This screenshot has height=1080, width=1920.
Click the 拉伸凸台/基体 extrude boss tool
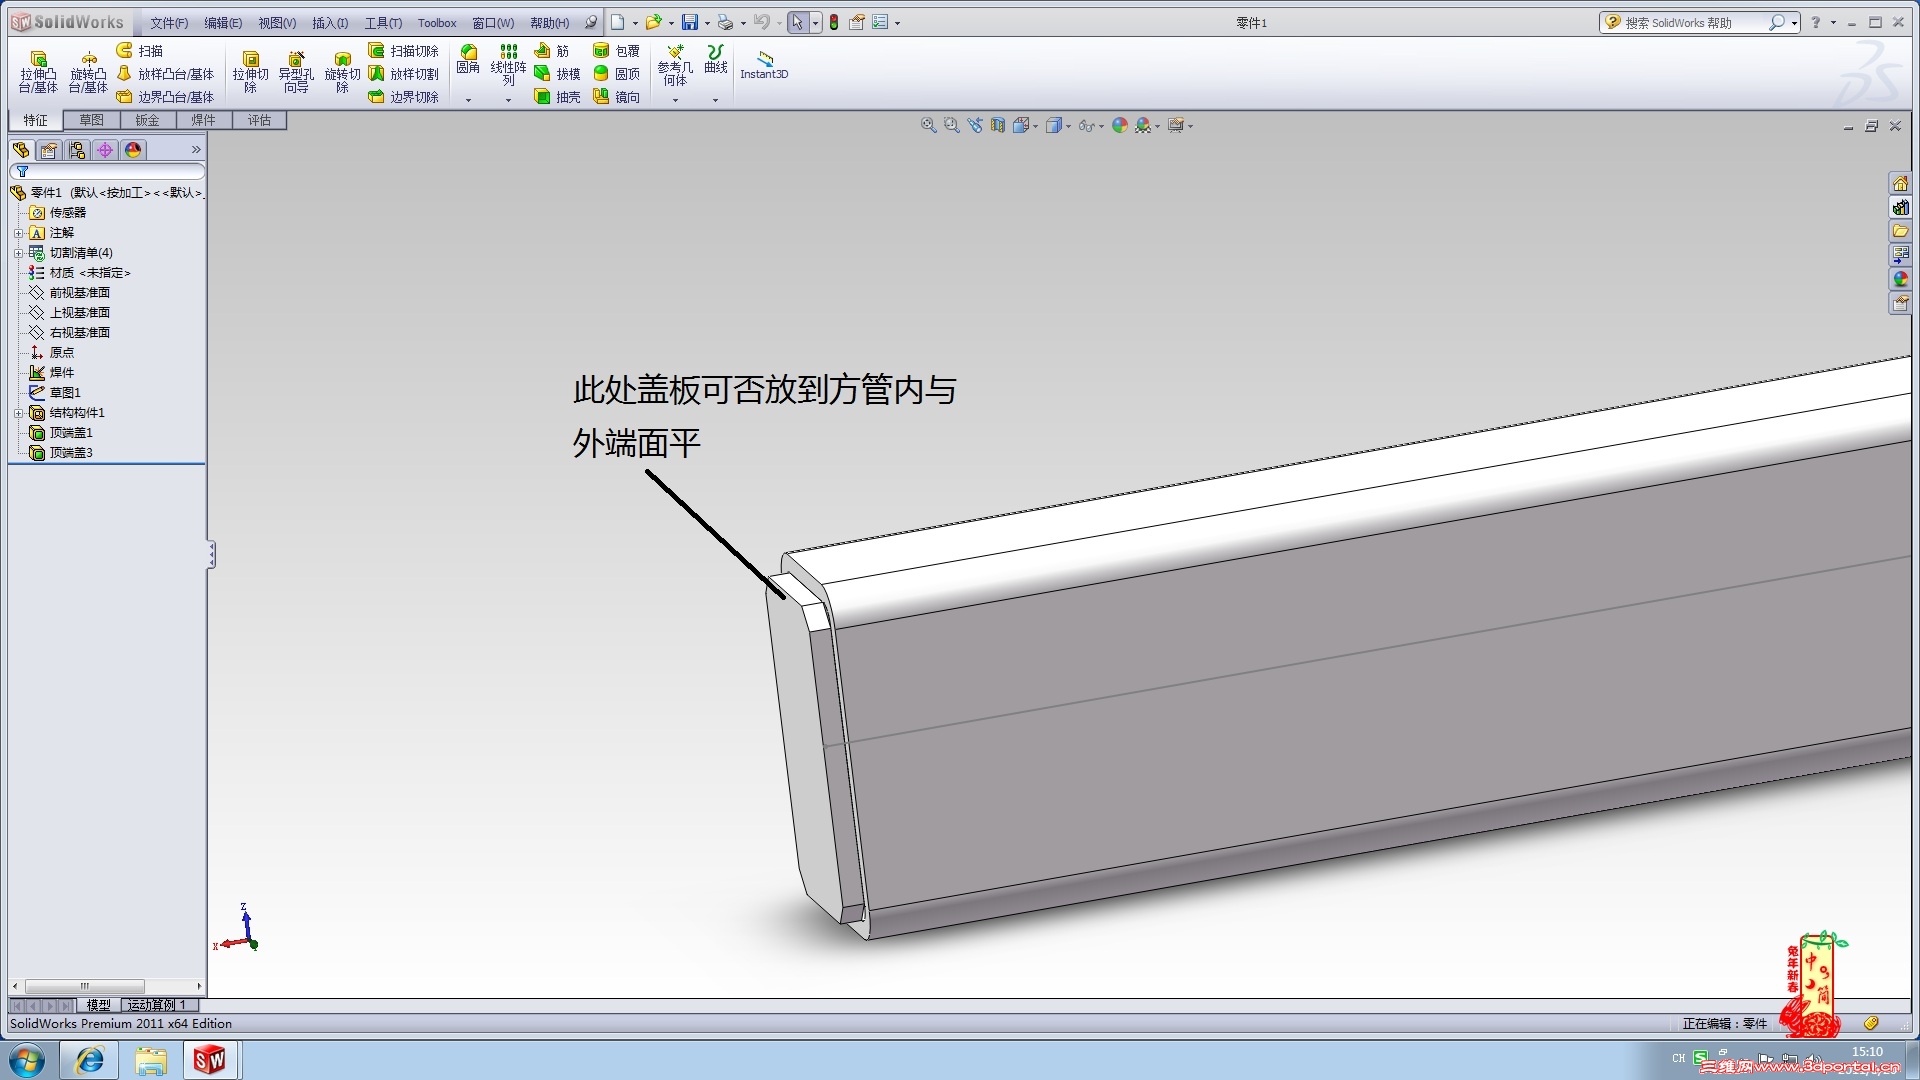(38, 72)
